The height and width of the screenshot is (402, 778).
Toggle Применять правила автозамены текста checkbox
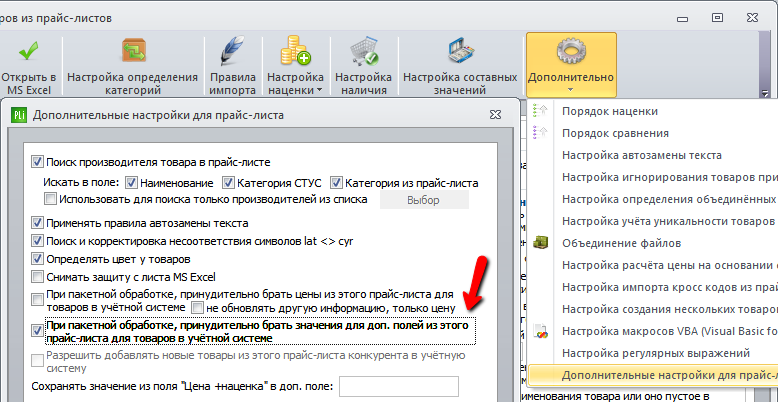(x=37, y=223)
